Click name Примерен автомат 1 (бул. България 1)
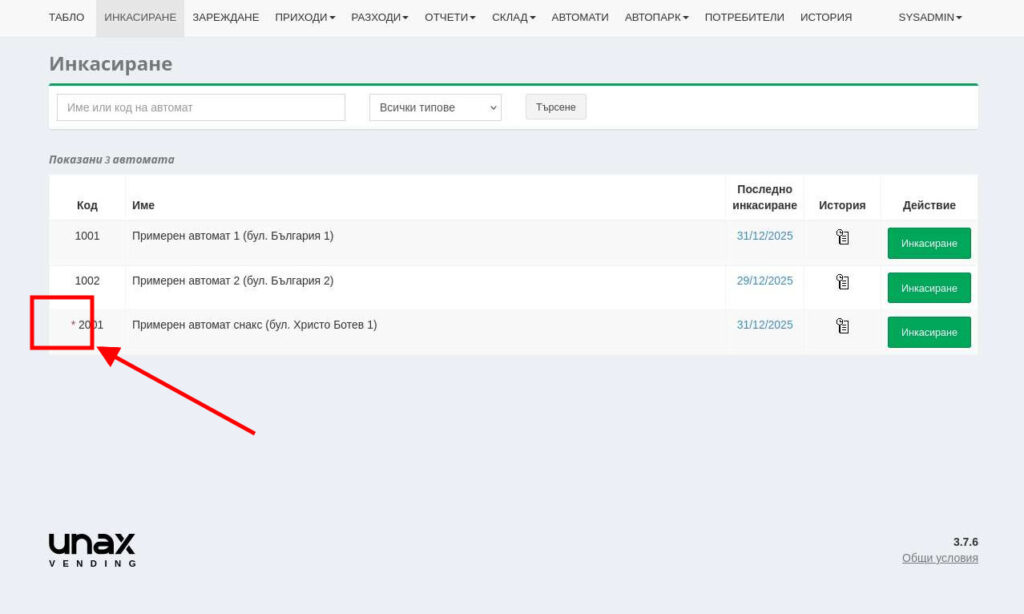Image resolution: width=1024 pixels, height=614 pixels. click(x=232, y=236)
